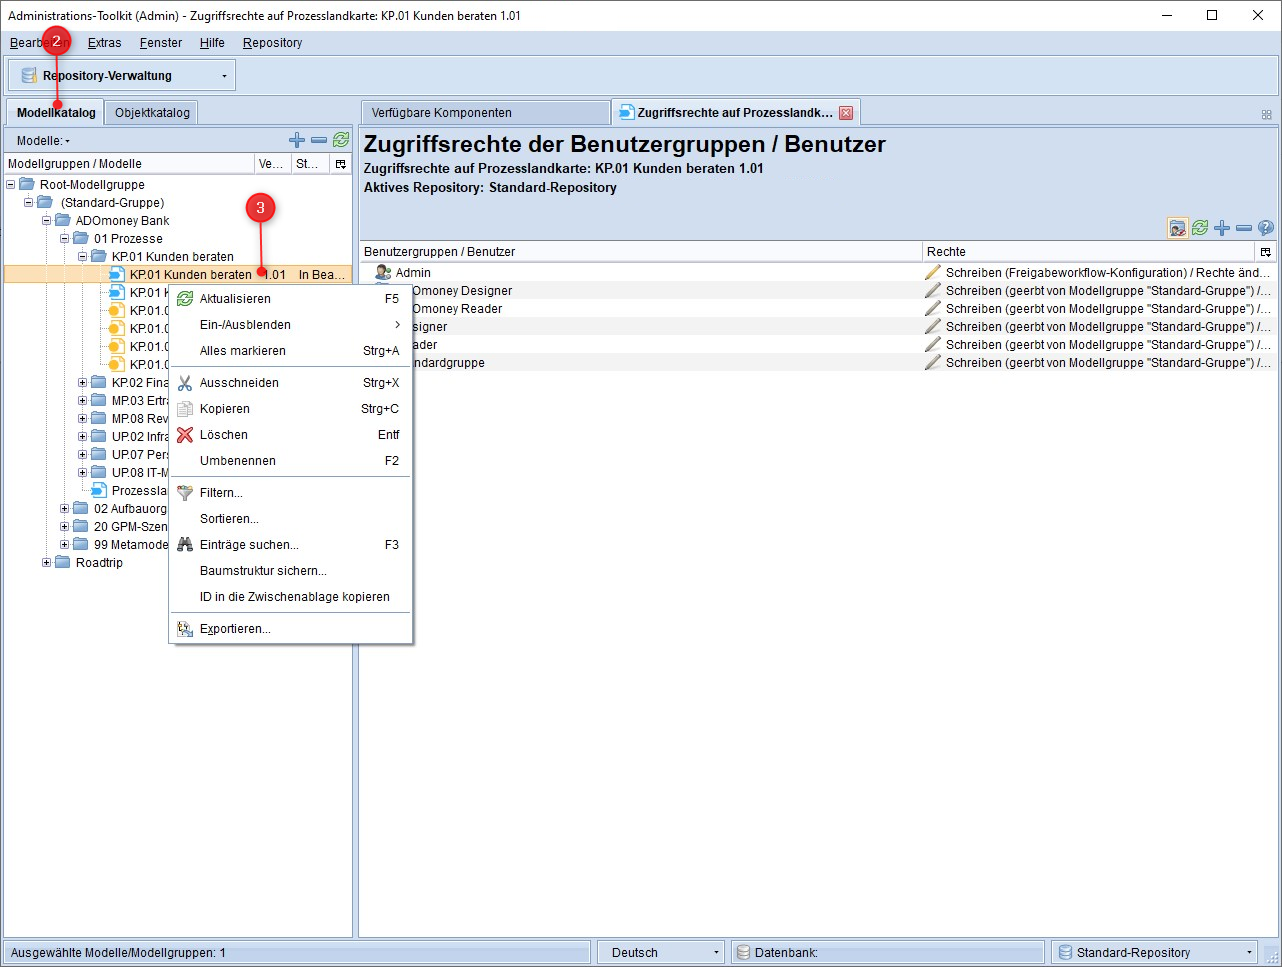
Task: Open the Repository-Verwaltung dropdown
Action: click(x=122, y=76)
